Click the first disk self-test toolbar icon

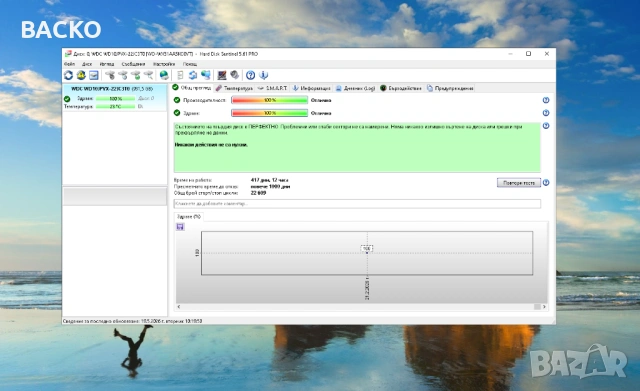point(110,75)
